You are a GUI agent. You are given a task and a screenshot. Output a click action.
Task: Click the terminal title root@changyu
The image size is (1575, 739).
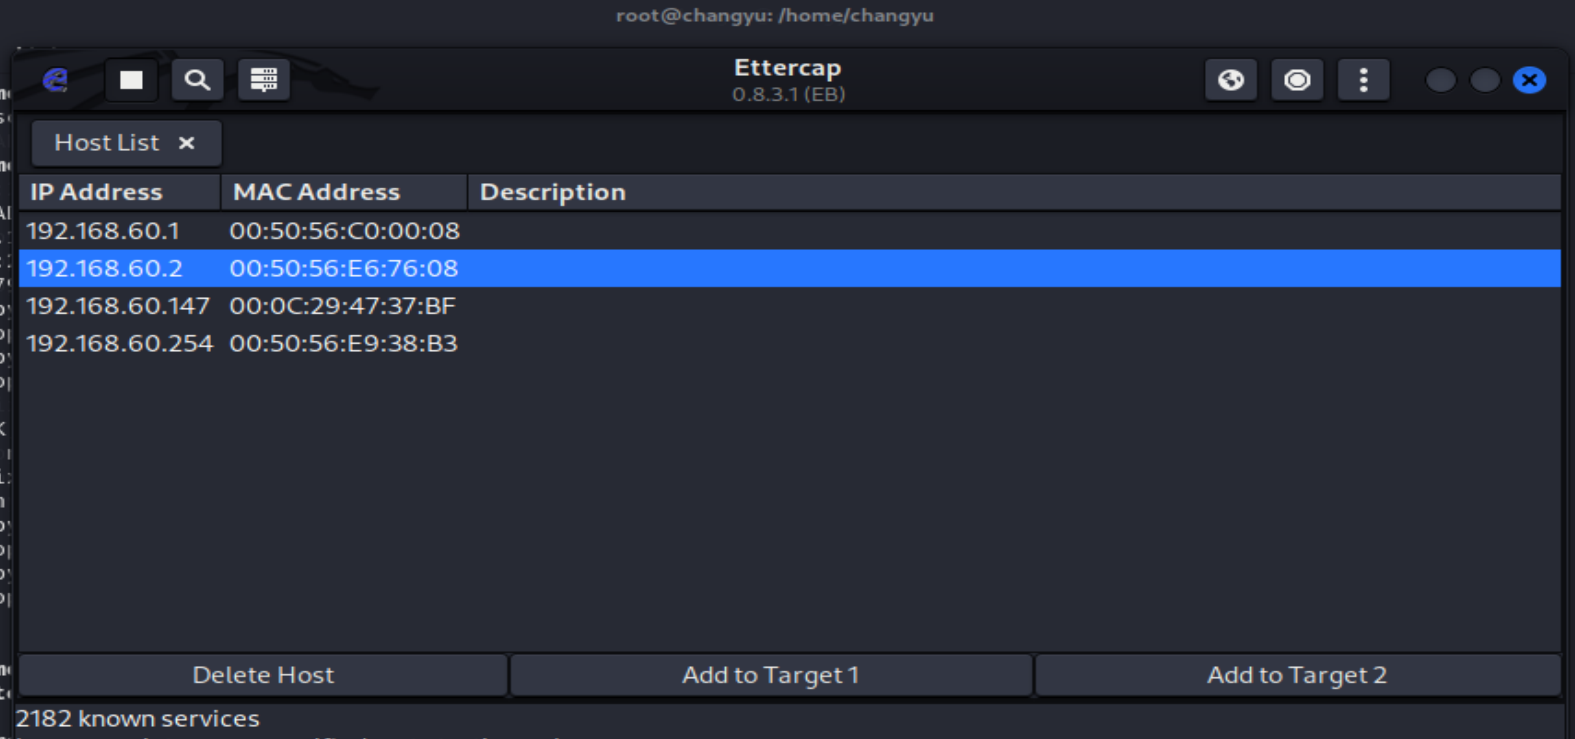(x=774, y=15)
